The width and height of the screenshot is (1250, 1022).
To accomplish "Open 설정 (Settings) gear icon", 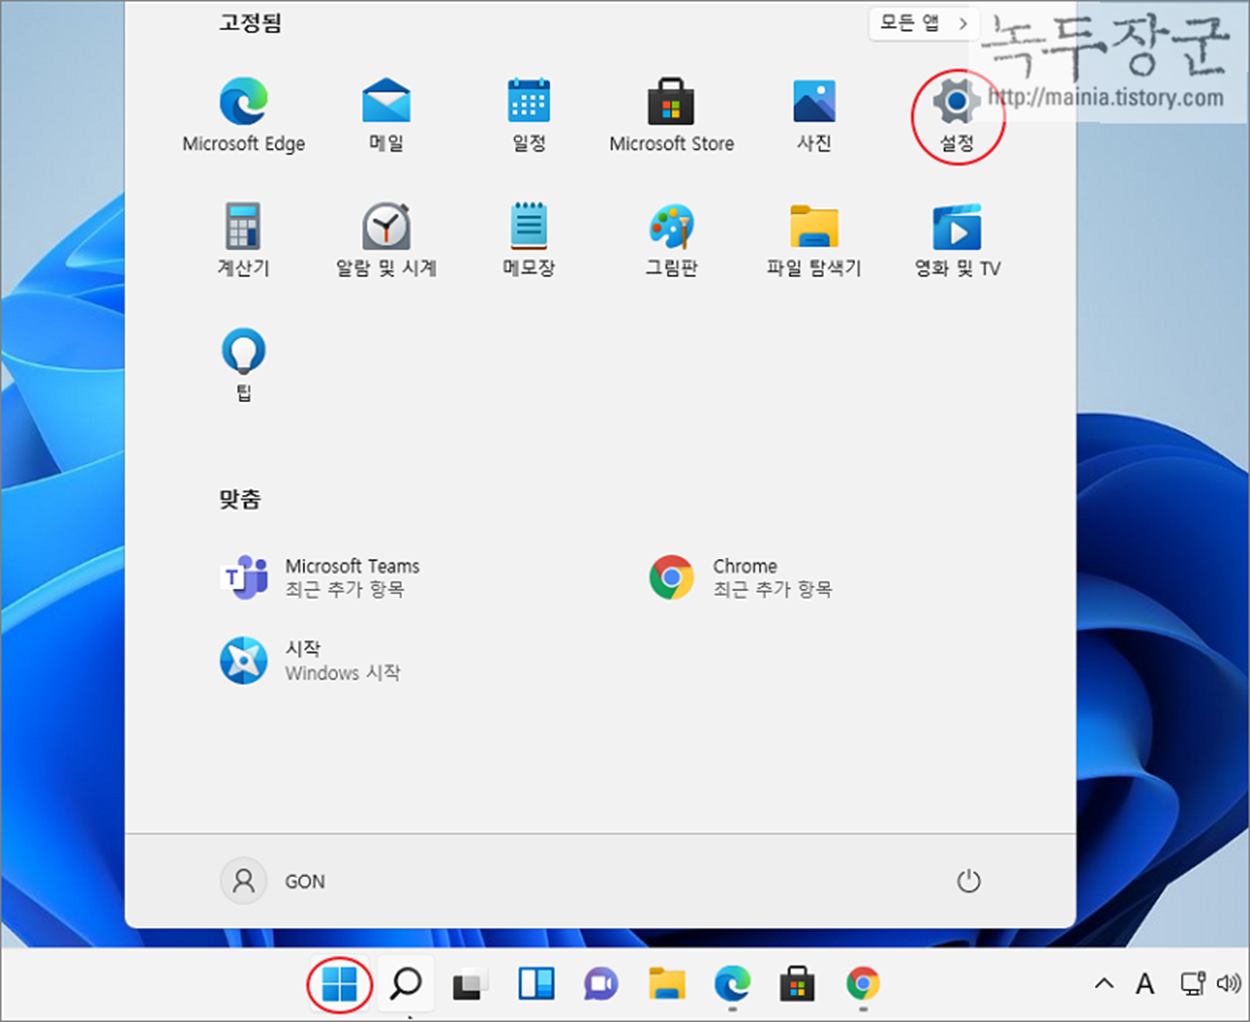I will pos(957,116).
